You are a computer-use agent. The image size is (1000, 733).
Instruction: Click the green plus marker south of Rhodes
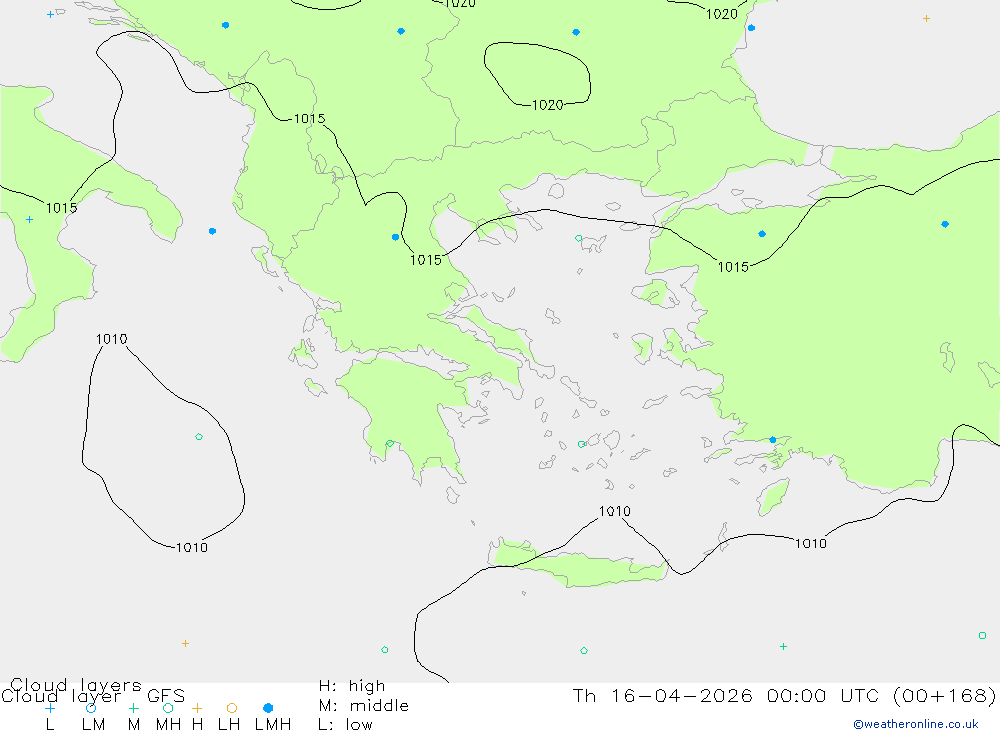click(x=783, y=646)
